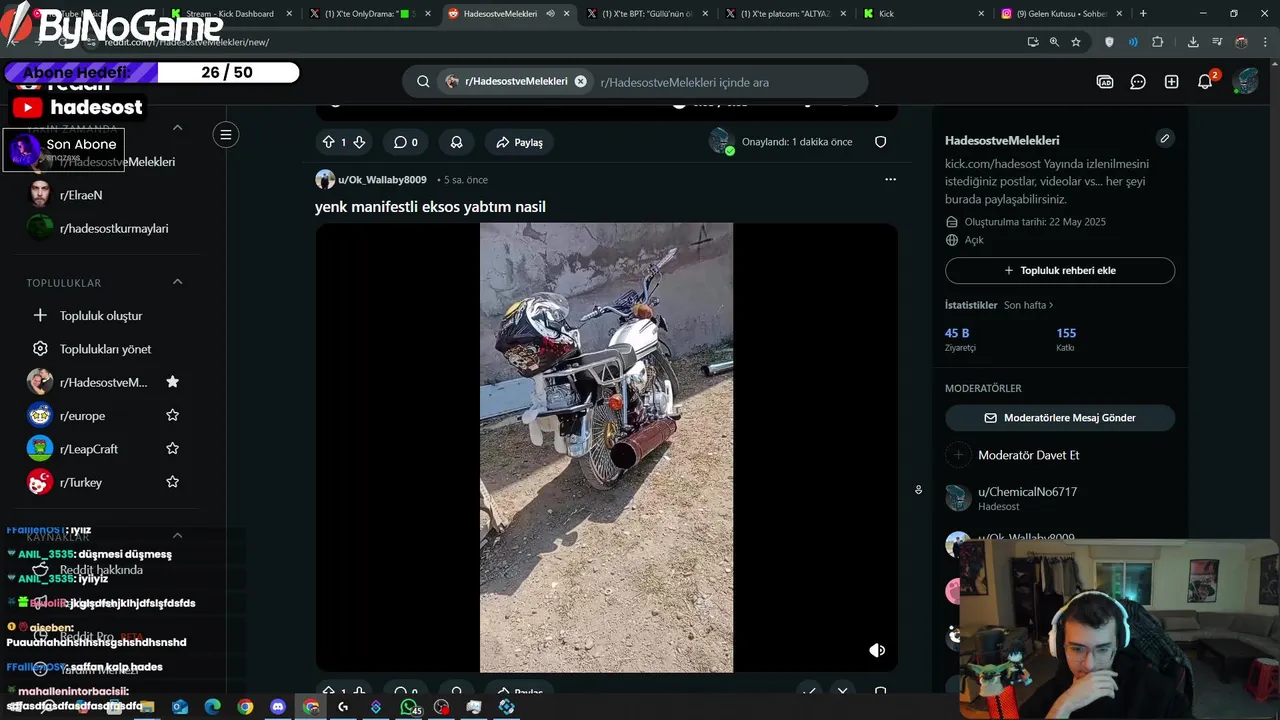The width and height of the screenshot is (1280, 720).
Task: Open r/hadesostkurmaylari from recent list
Action: coord(114,228)
